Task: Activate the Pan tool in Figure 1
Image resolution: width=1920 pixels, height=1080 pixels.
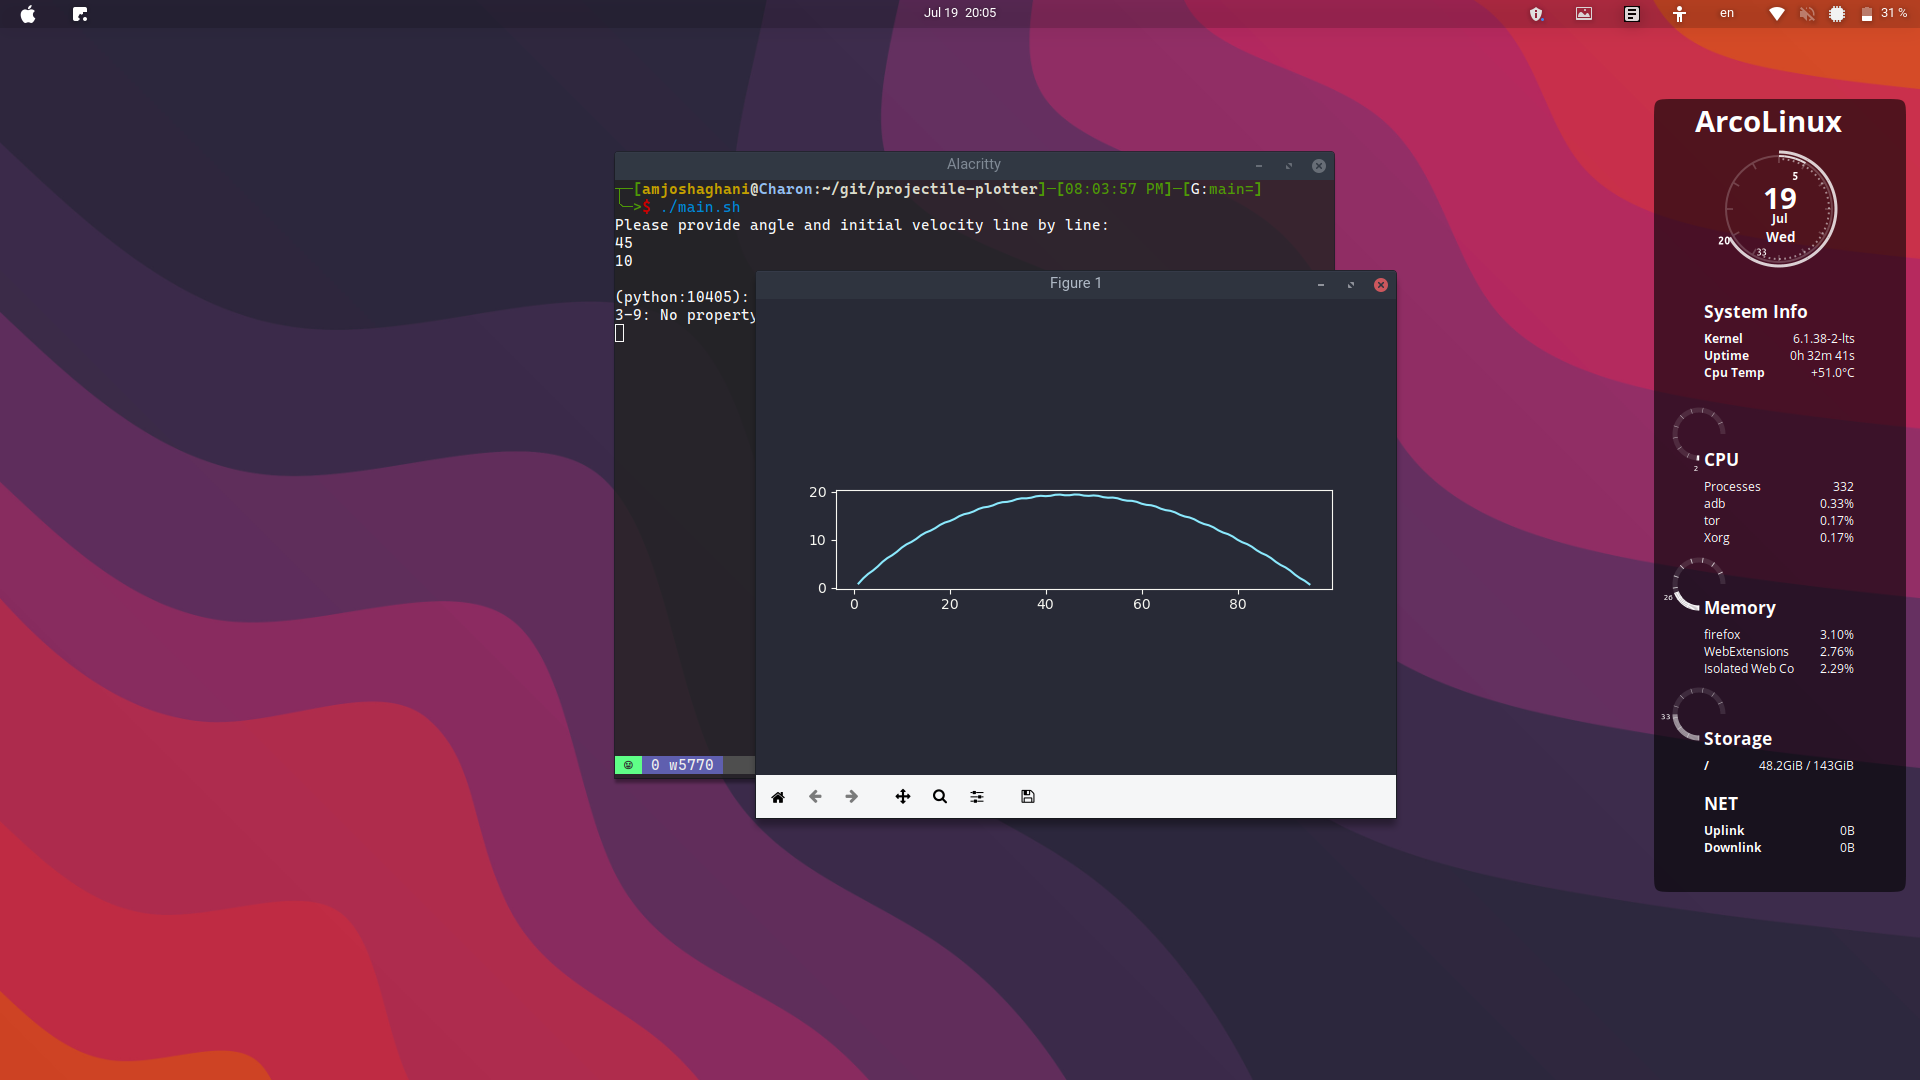Action: point(903,797)
